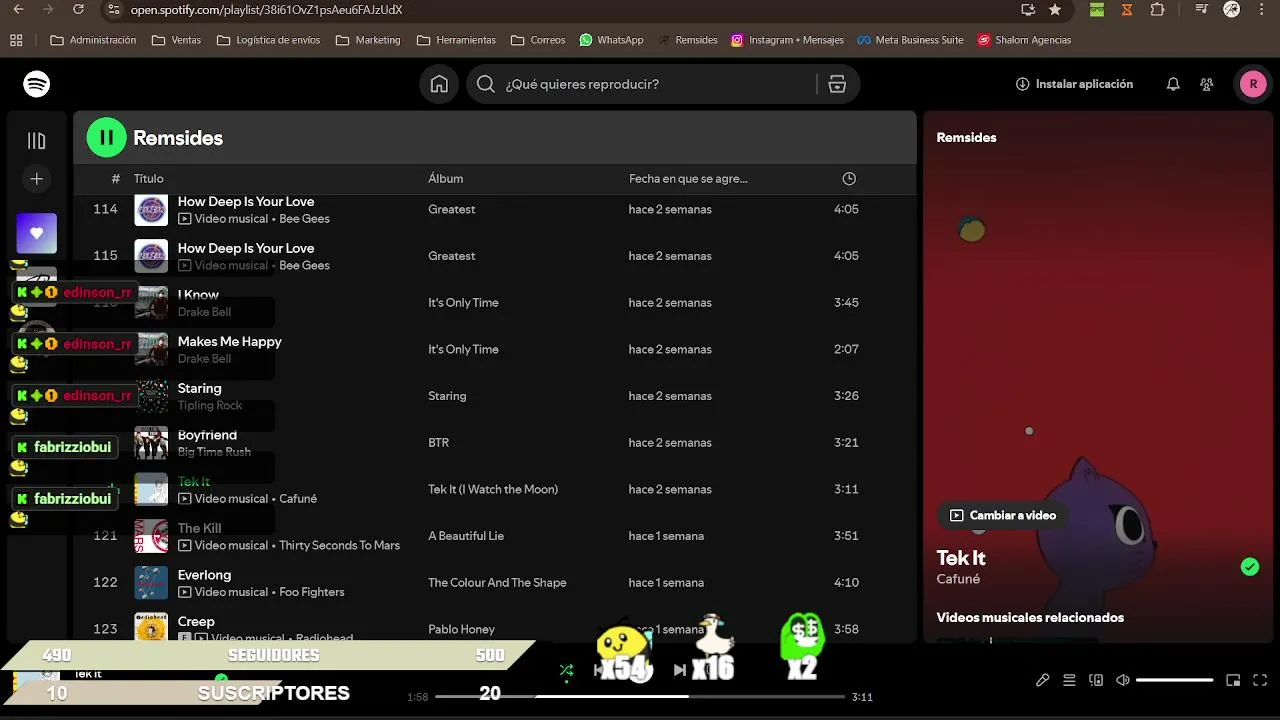Seek in the song progress bar

[x=640, y=696]
